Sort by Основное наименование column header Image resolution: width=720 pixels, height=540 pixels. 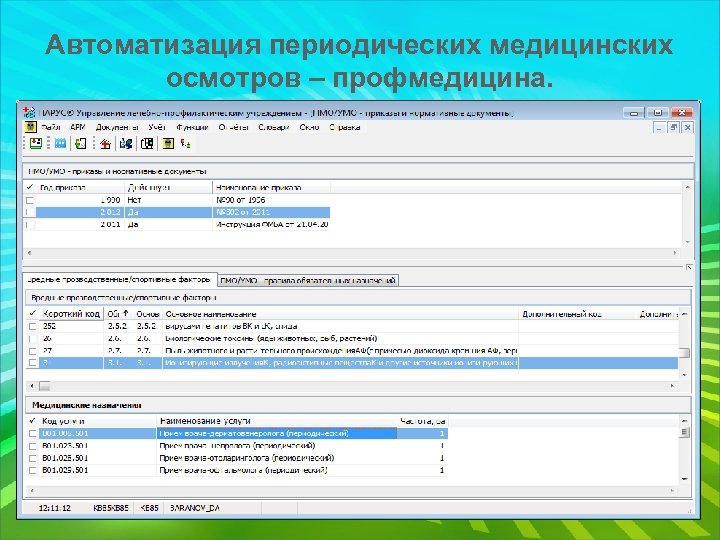340,314
